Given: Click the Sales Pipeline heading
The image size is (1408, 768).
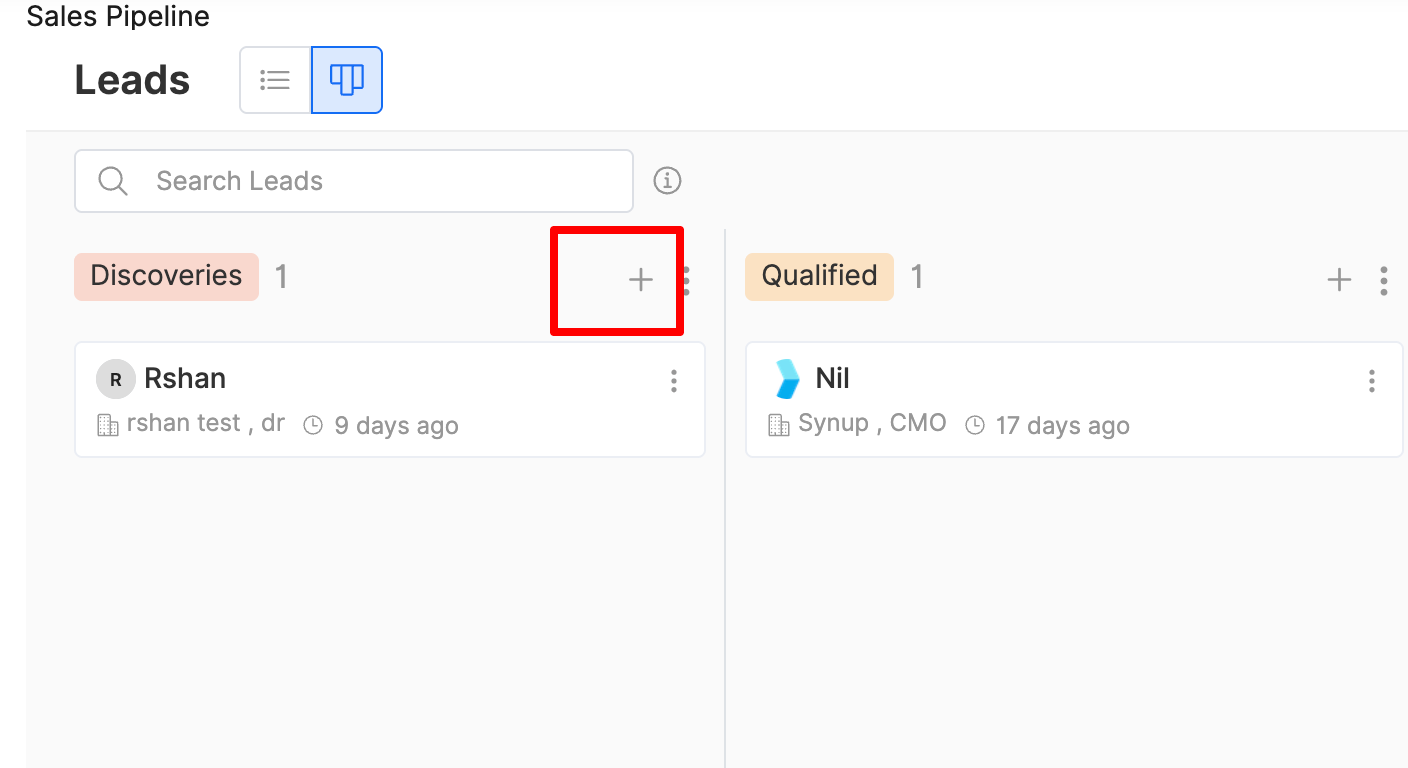Looking at the screenshot, I should 118,16.
